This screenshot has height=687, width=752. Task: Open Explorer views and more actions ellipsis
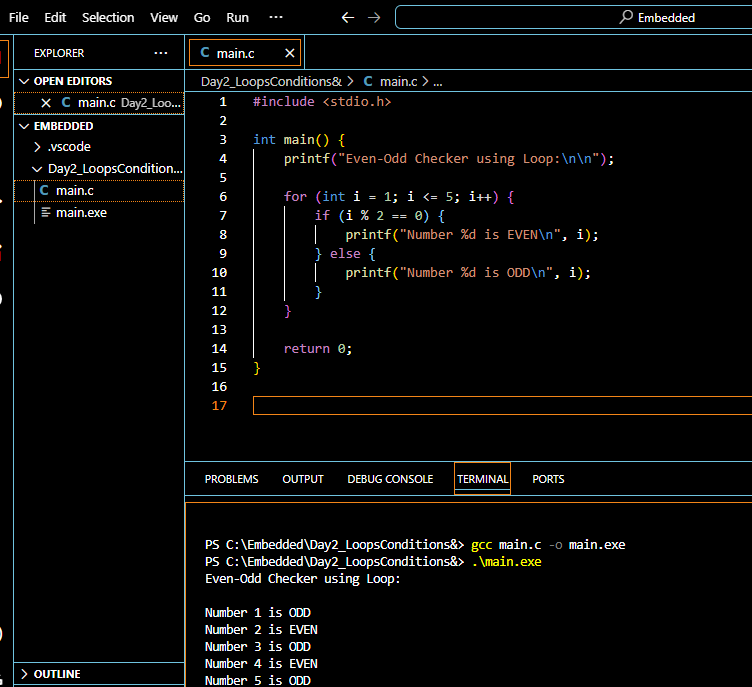[x=161, y=53]
